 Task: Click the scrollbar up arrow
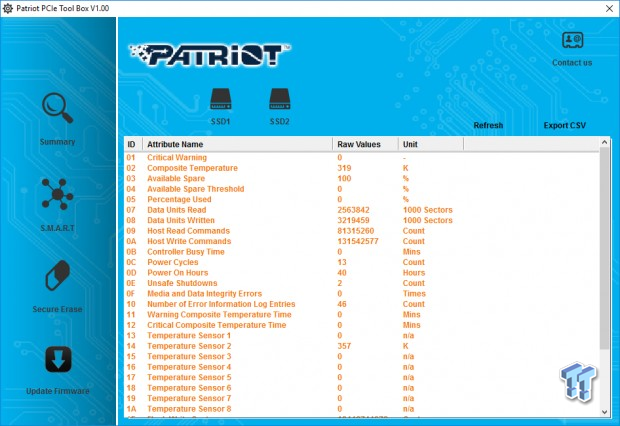pyautogui.click(x=605, y=142)
